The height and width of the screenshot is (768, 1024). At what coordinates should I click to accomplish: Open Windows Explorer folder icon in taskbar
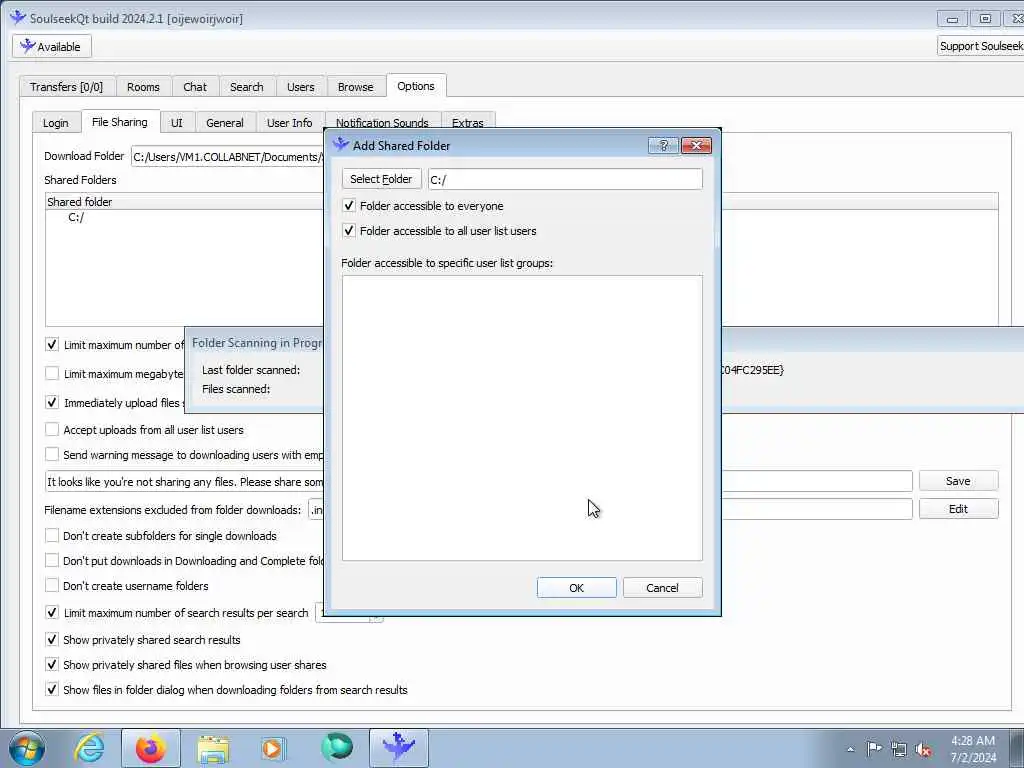[213, 748]
